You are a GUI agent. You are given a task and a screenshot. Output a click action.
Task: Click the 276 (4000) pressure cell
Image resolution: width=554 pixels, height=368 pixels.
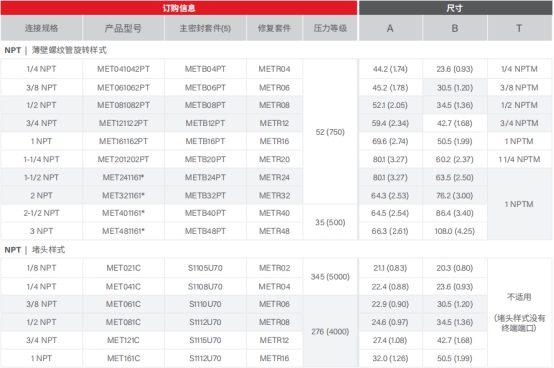(330, 332)
